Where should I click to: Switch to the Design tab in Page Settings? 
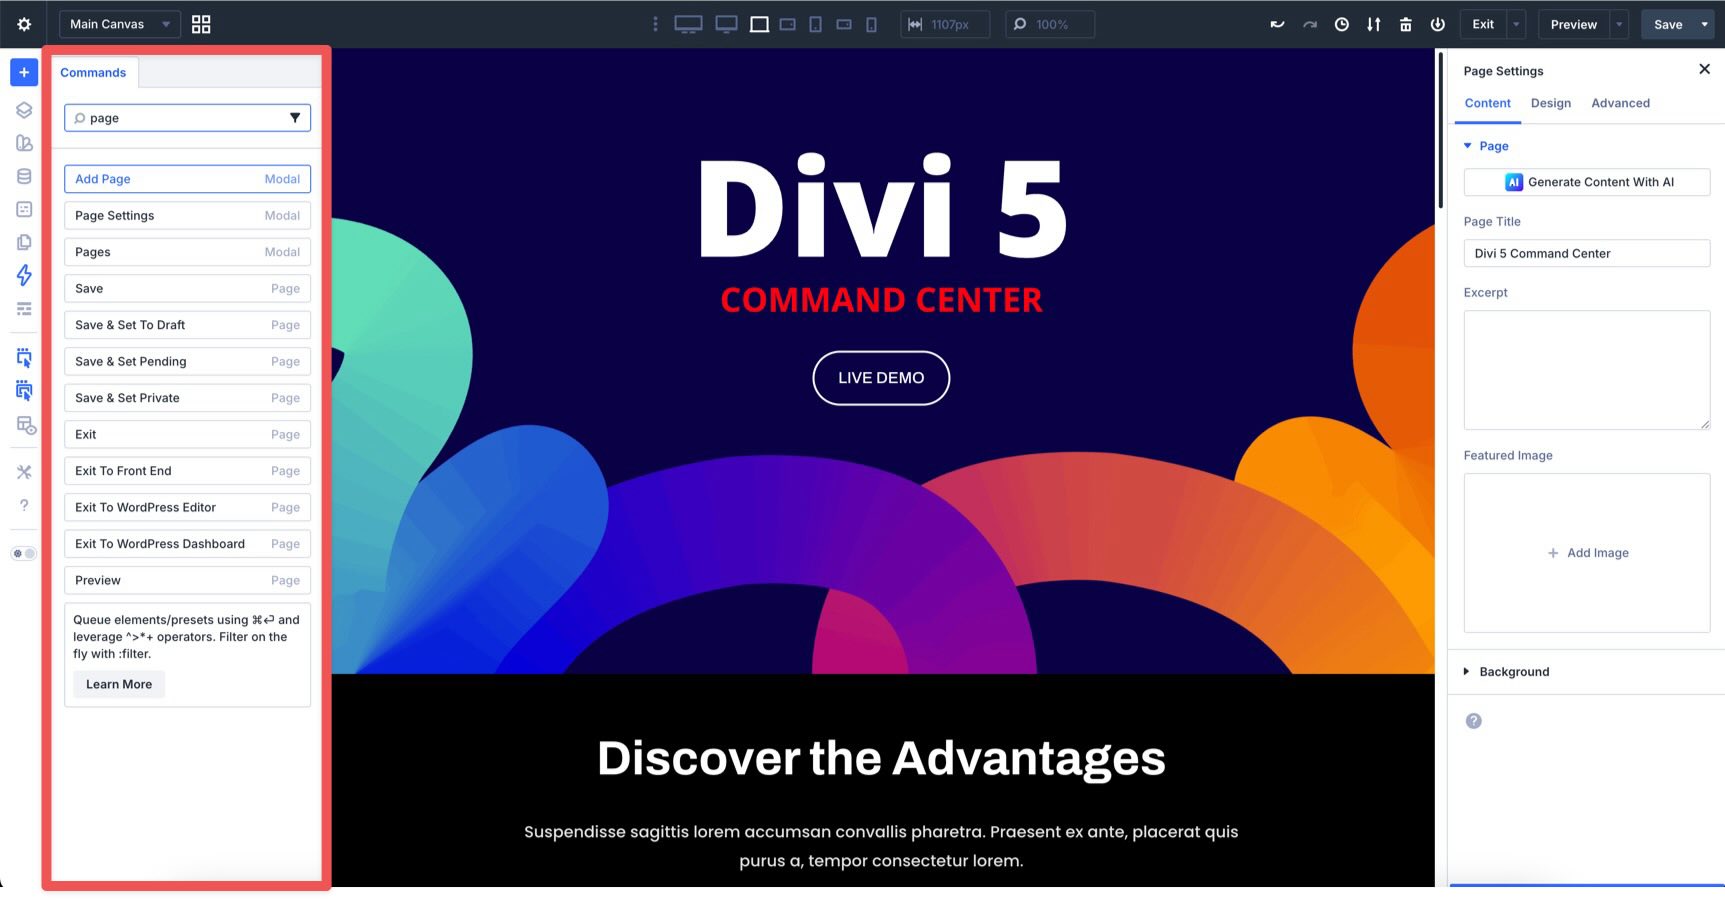pyautogui.click(x=1551, y=103)
